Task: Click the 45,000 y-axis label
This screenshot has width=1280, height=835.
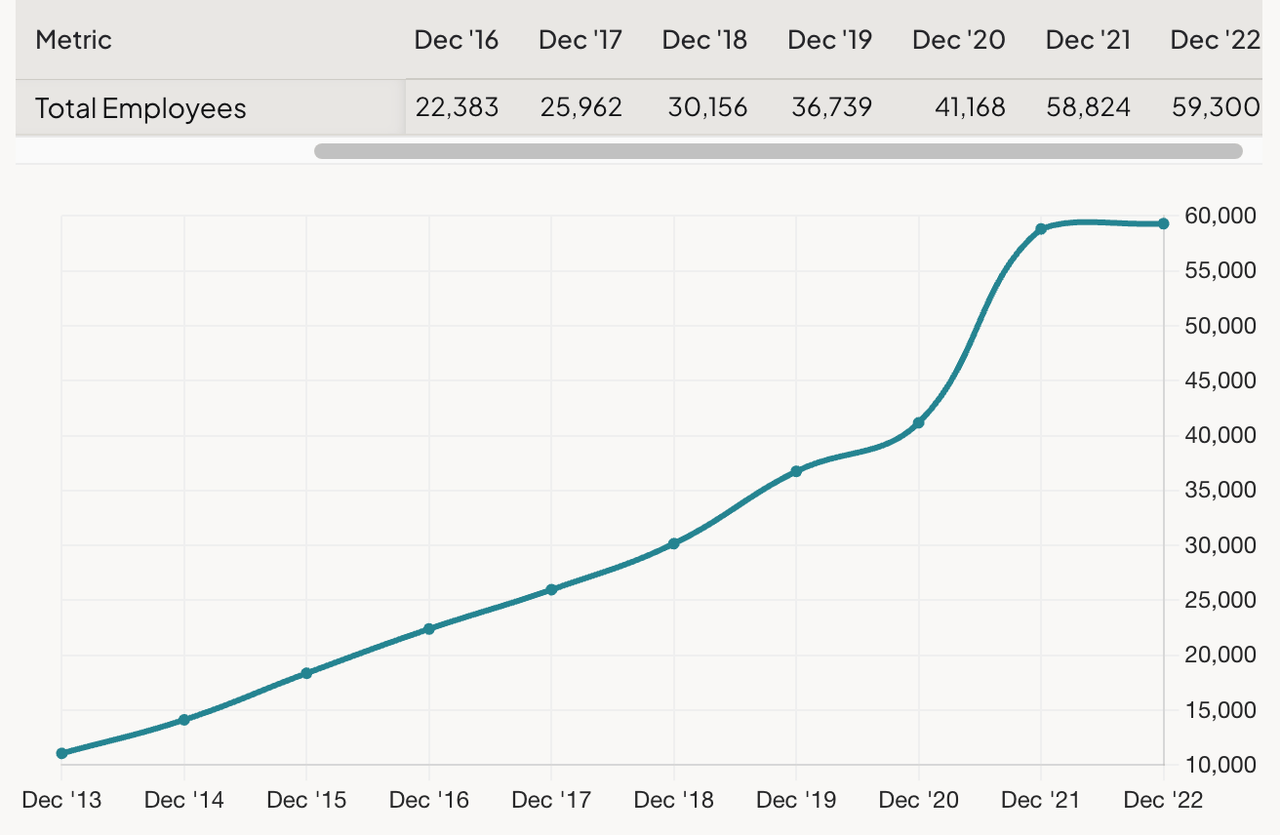Action: coord(1220,380)
